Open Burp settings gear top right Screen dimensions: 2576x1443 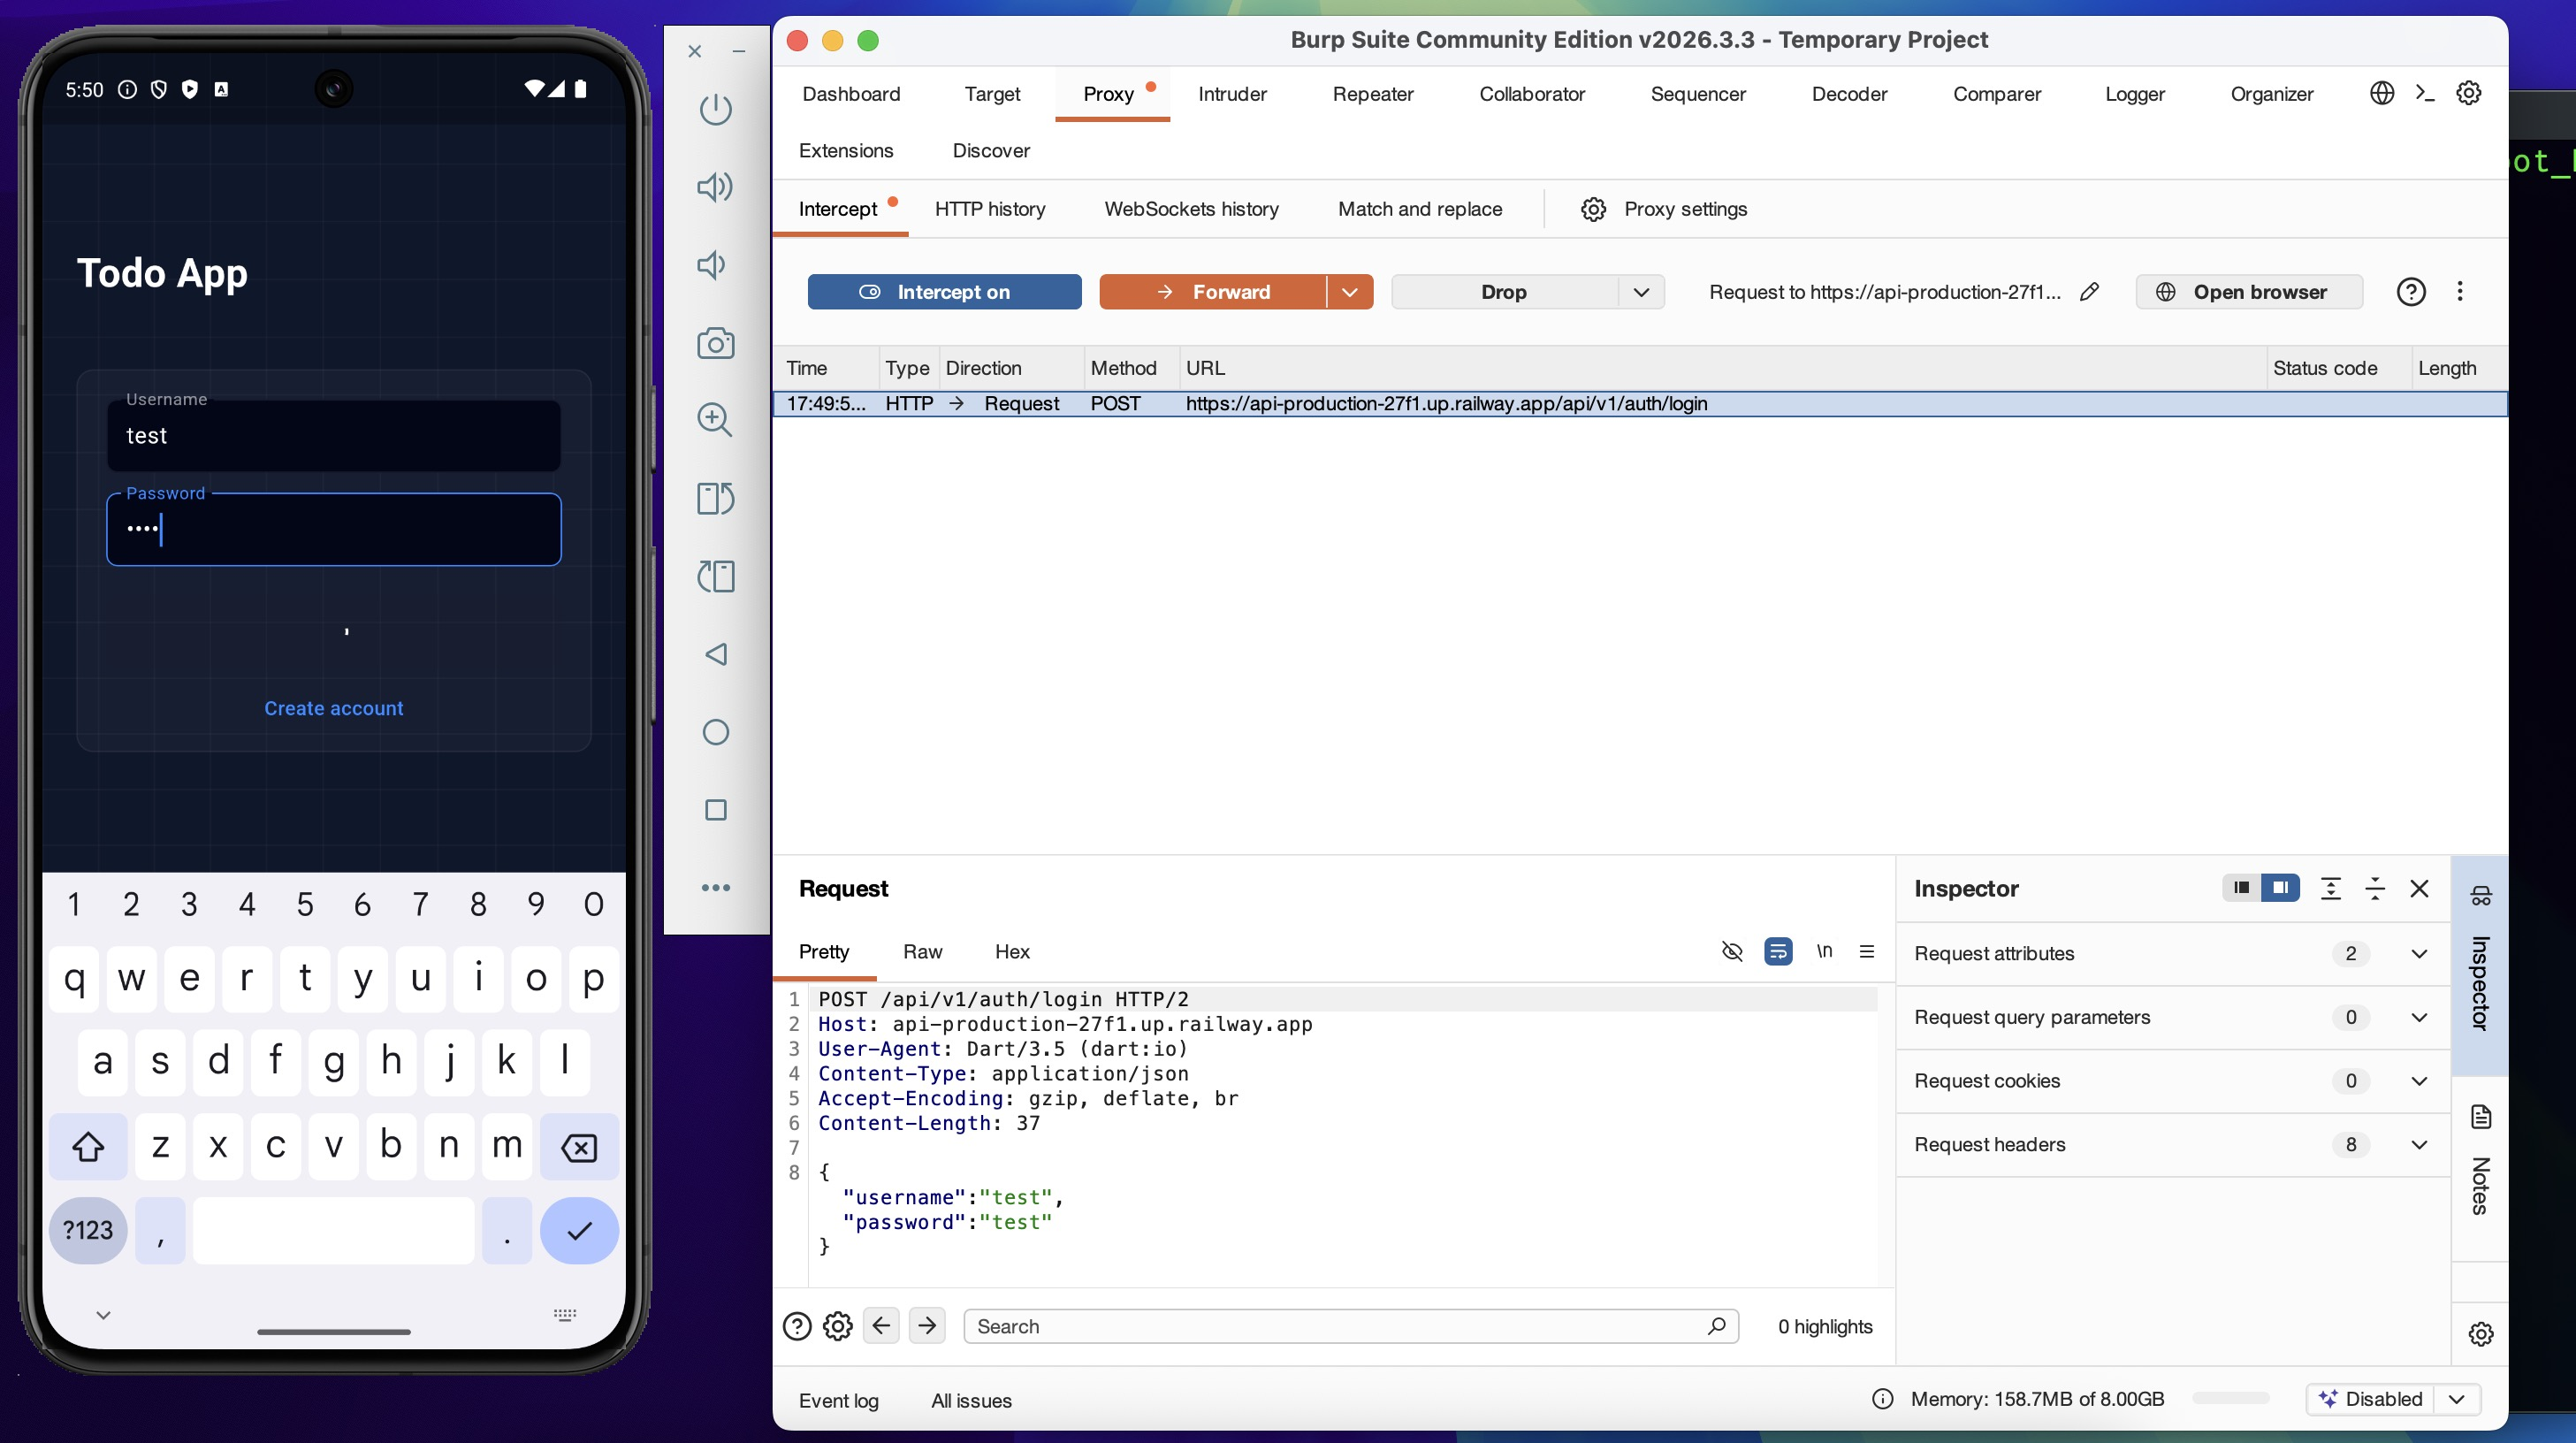pyautogui.click(x=2469, y=93)
